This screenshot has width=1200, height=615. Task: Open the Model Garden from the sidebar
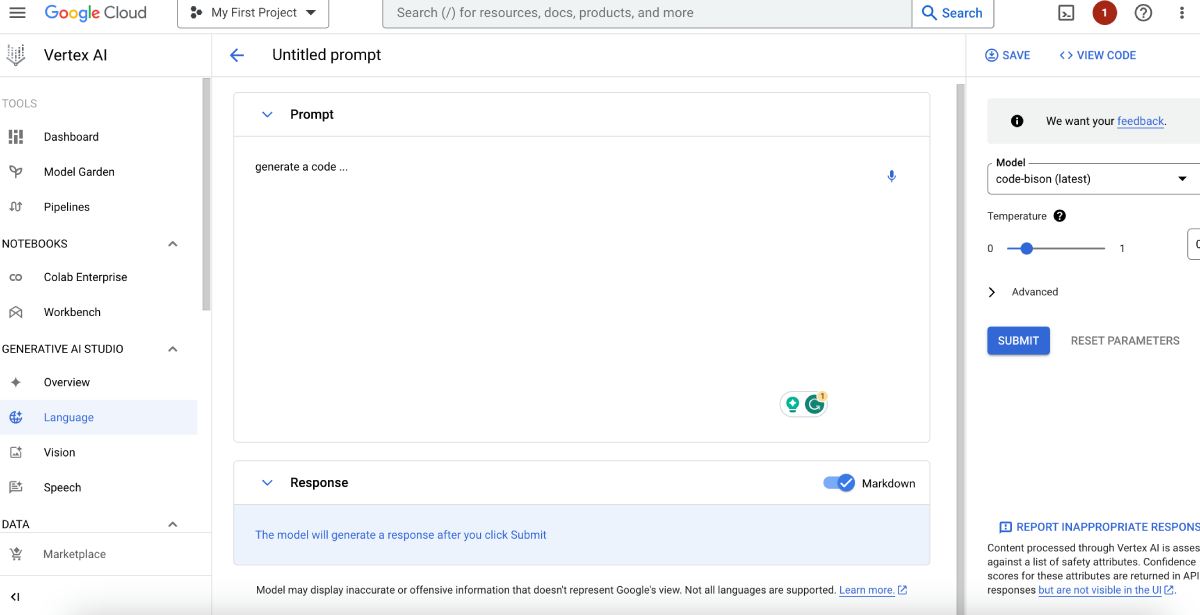point(79,171)
